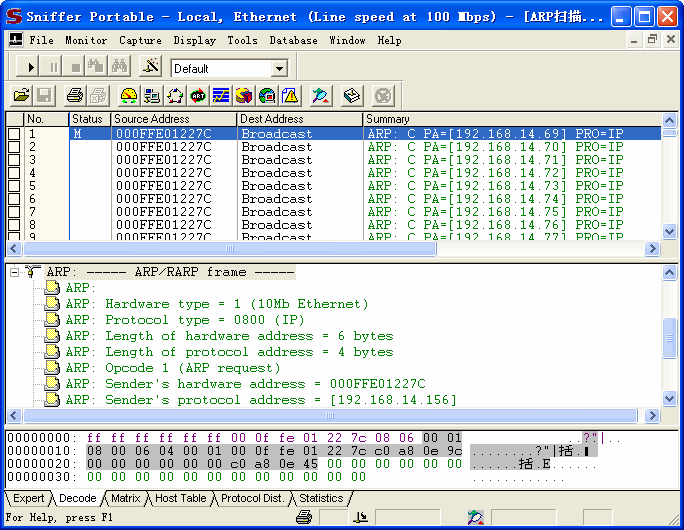Open the Alarm Log warning icon

point(290,96)
